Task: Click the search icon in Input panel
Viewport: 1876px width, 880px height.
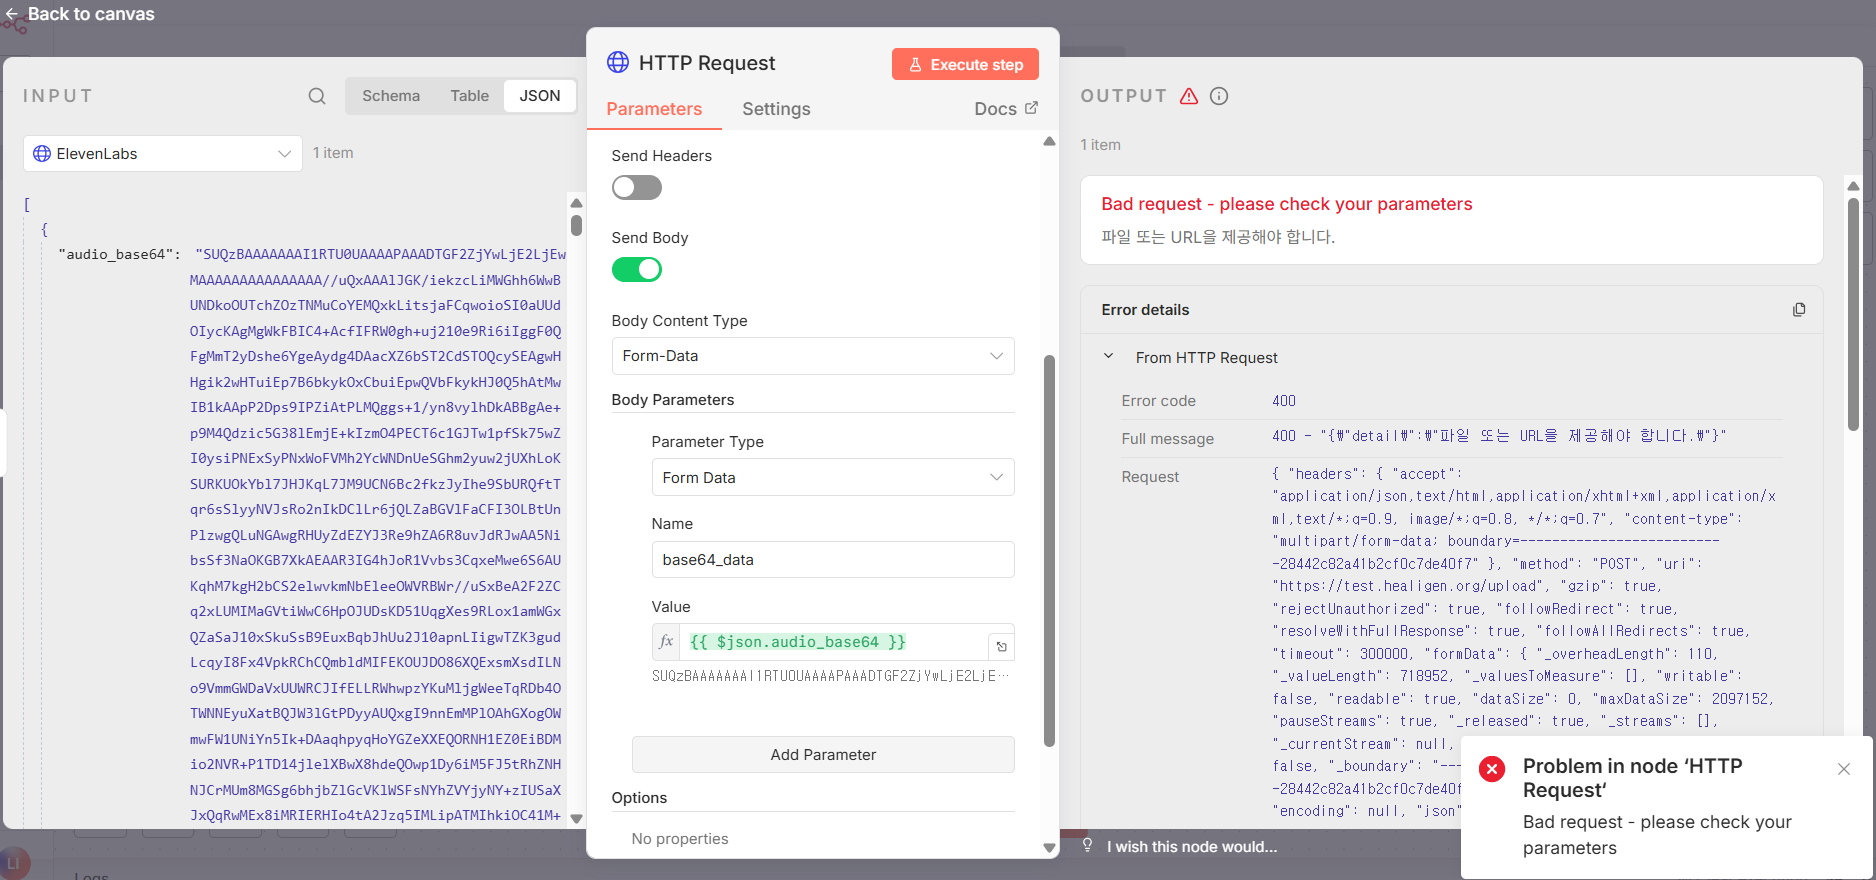Action: click(317, 96)
